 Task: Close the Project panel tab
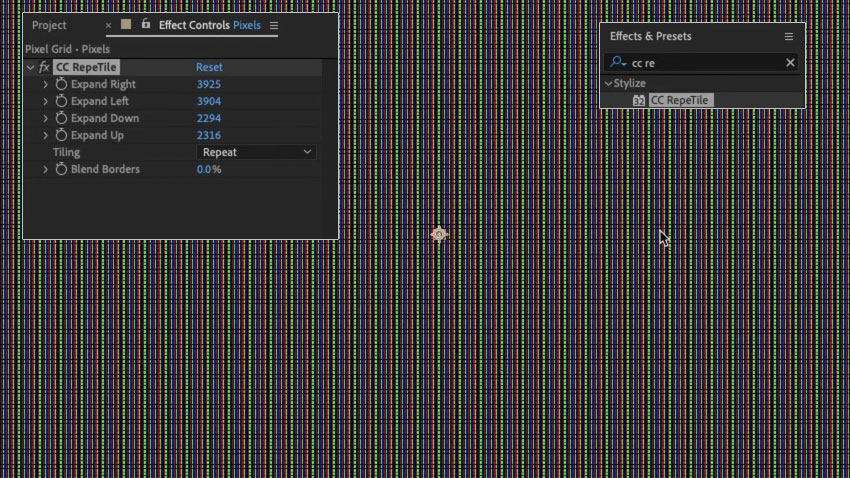click(108, 25)
